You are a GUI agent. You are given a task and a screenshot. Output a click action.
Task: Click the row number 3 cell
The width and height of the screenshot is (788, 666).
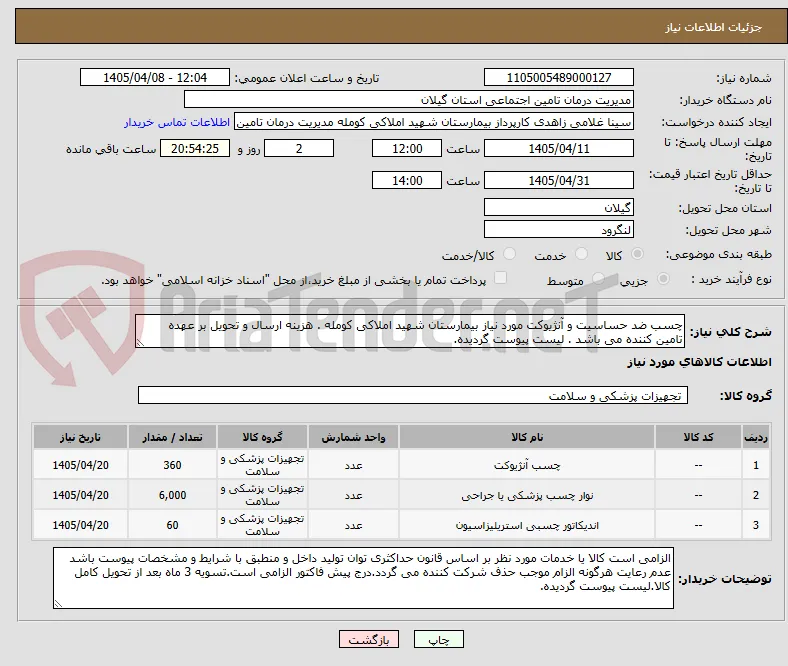tap(756, 525)
